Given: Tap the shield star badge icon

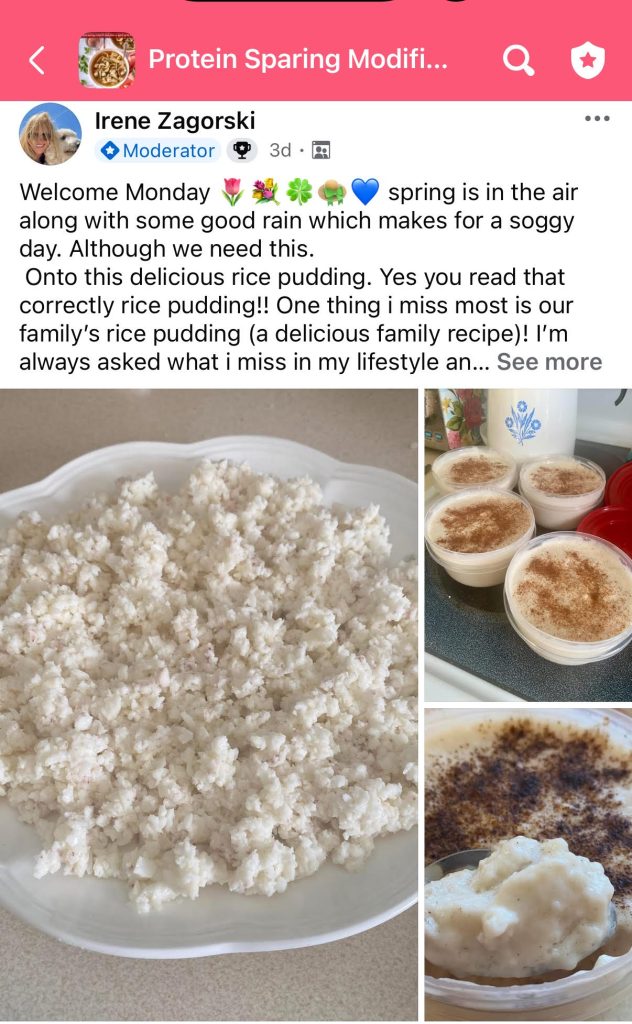Looking at the screenshot, I should pos(588,60).
